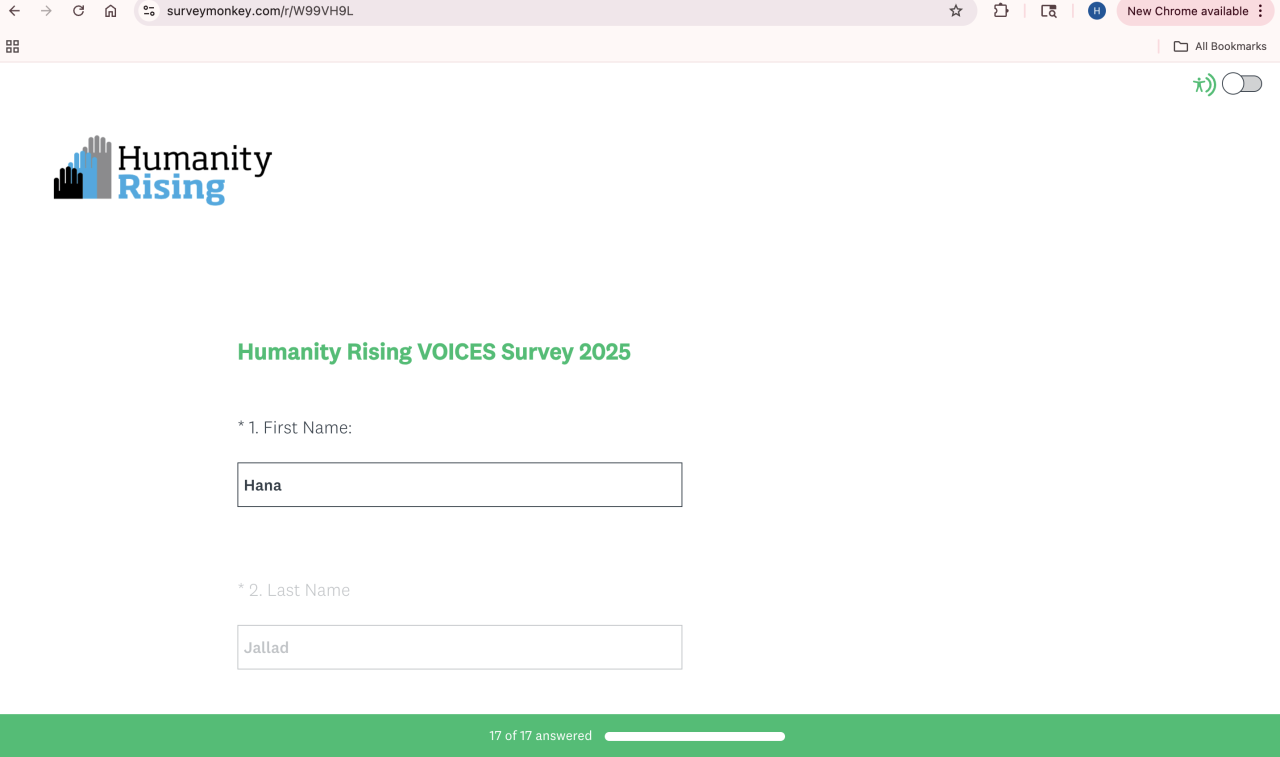Open the tab search icon

[x=1048, y=11]
